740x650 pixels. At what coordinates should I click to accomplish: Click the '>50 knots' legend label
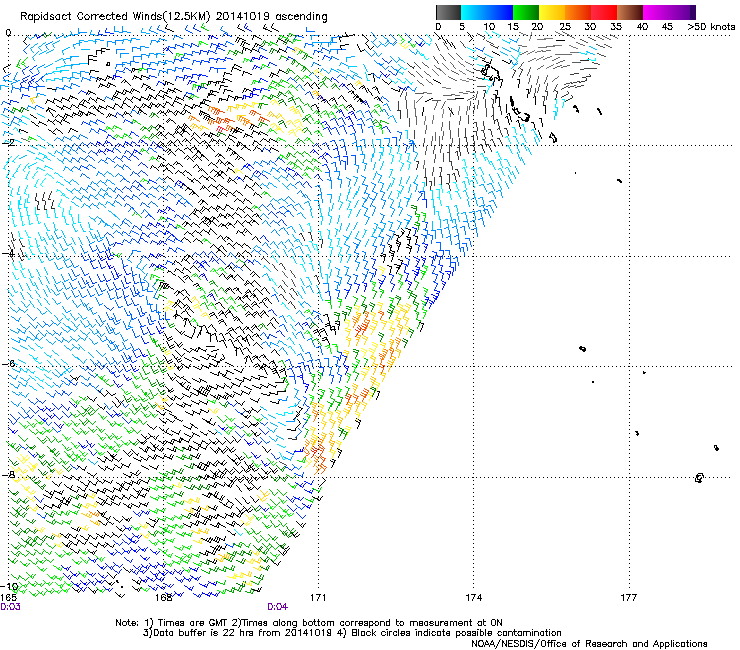tap(711, 27)
